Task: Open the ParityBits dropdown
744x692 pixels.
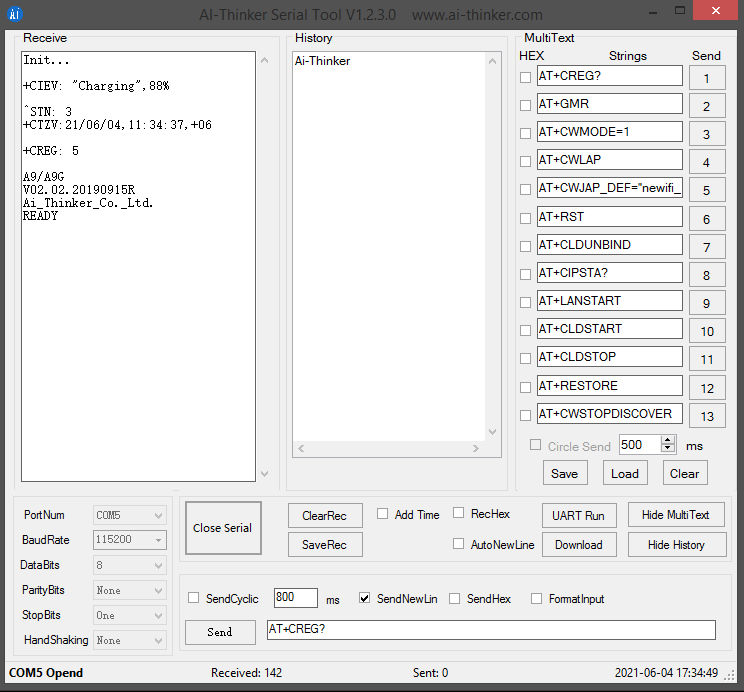Action: pyautogui.click(x=130, y=590)
